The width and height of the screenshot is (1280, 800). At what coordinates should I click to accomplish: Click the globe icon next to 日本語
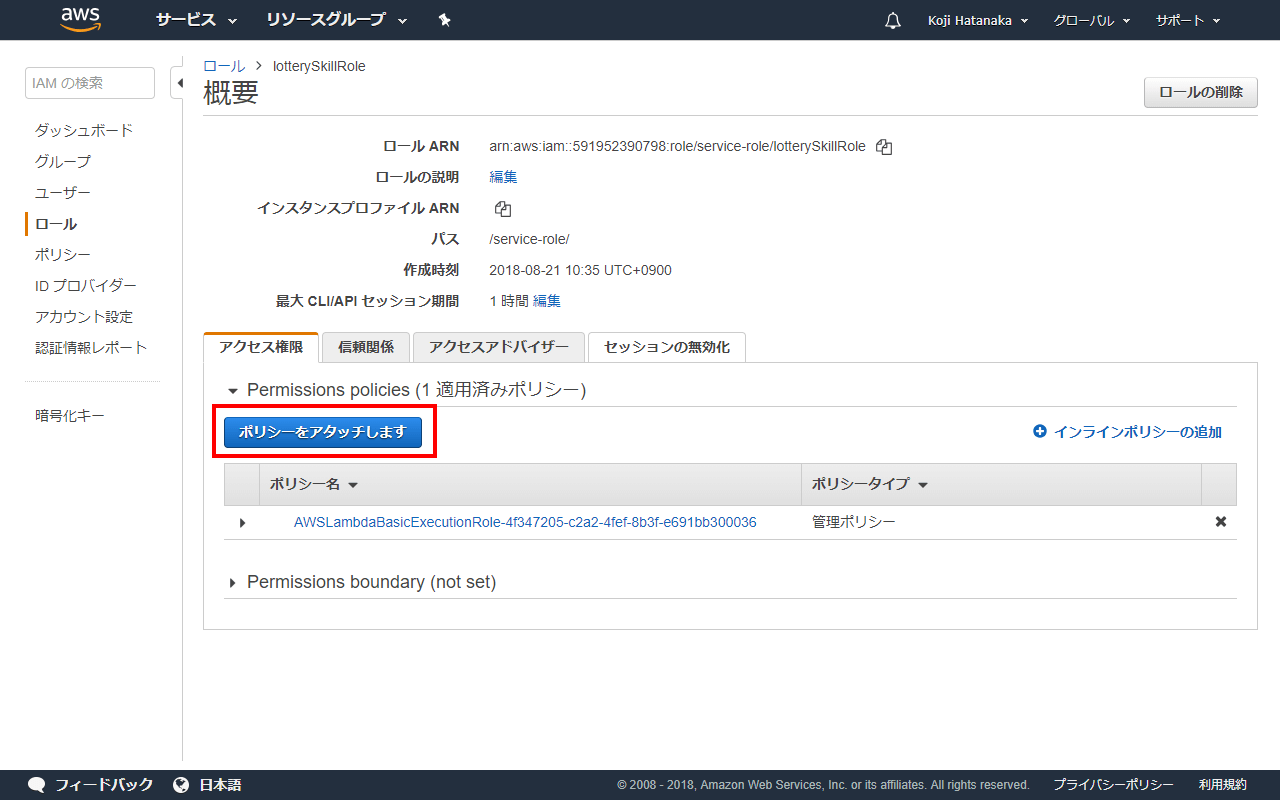[181, 785]
